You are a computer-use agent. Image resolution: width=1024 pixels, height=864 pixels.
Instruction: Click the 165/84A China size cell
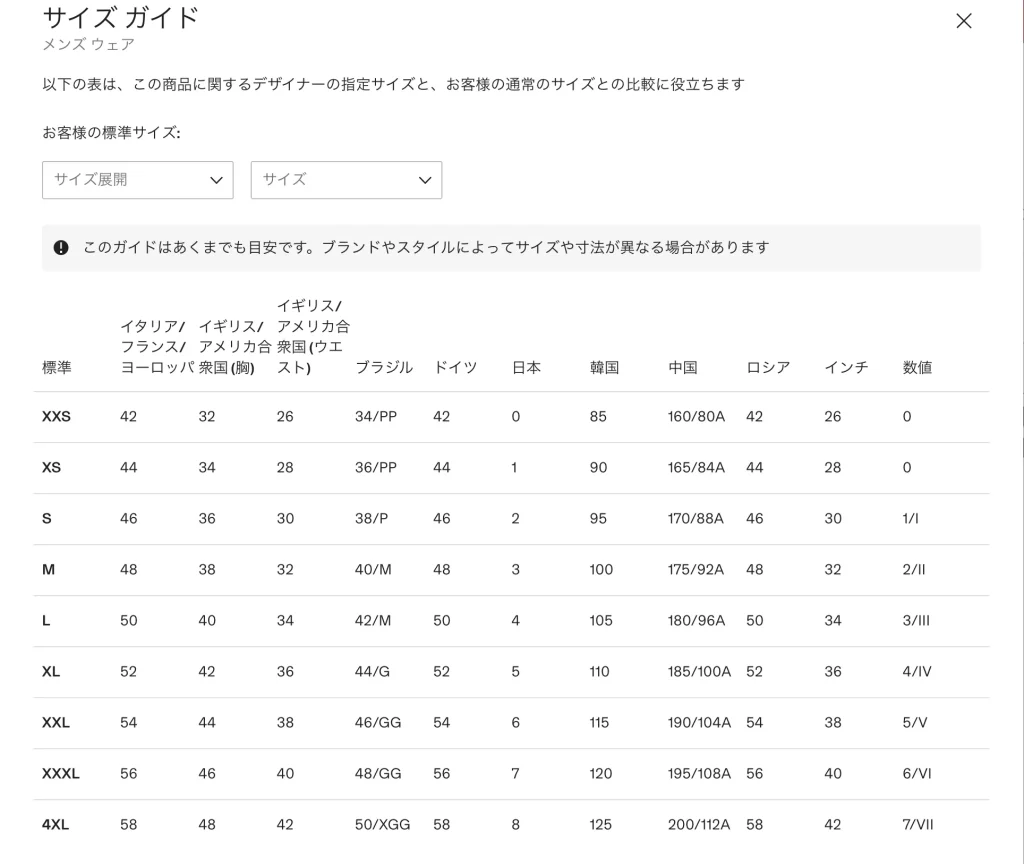tap(696, 468)
